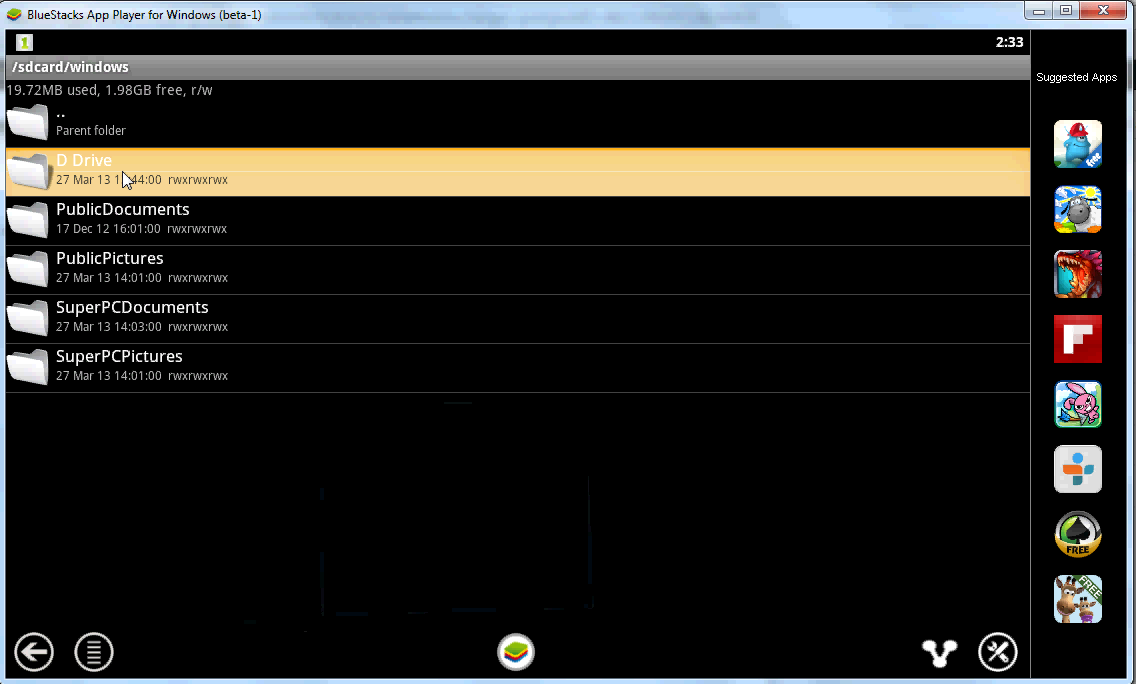Click the BlueStacks title bar logo
Viewport: 1136px width, 684px height.
click(x=14, y=14)
